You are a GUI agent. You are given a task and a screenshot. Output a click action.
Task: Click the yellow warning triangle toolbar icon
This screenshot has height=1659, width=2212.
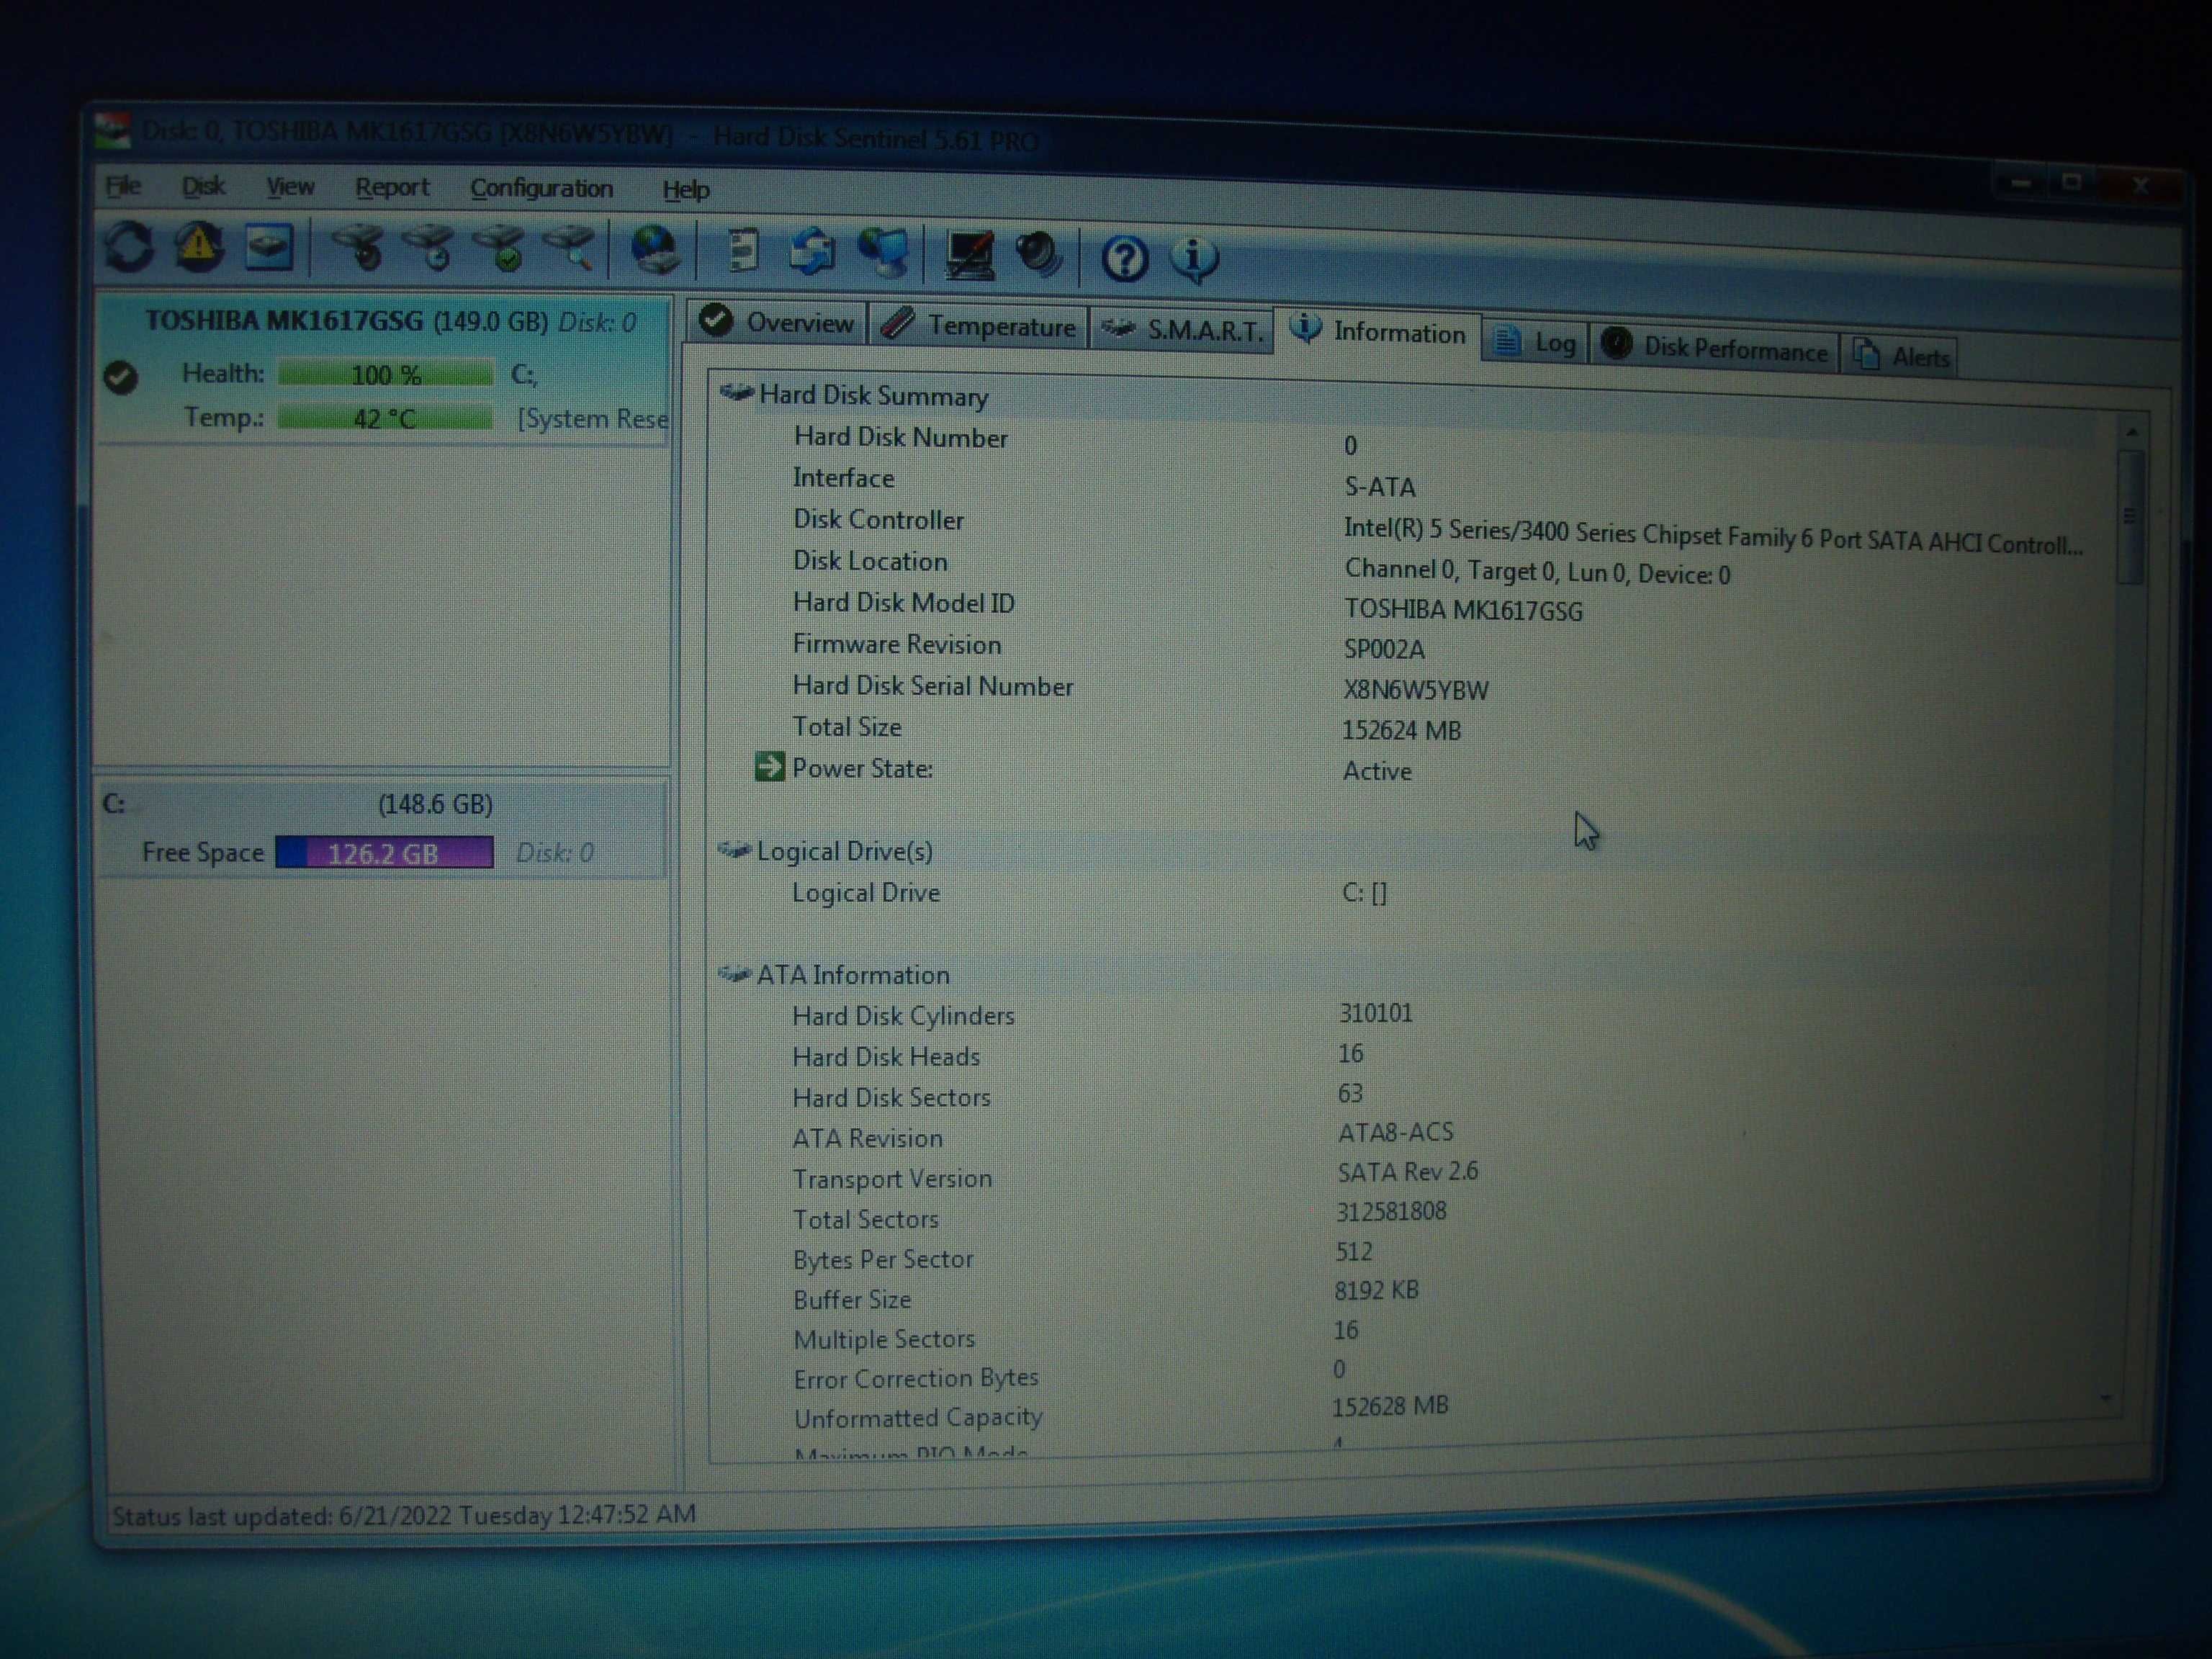(199, 246)
